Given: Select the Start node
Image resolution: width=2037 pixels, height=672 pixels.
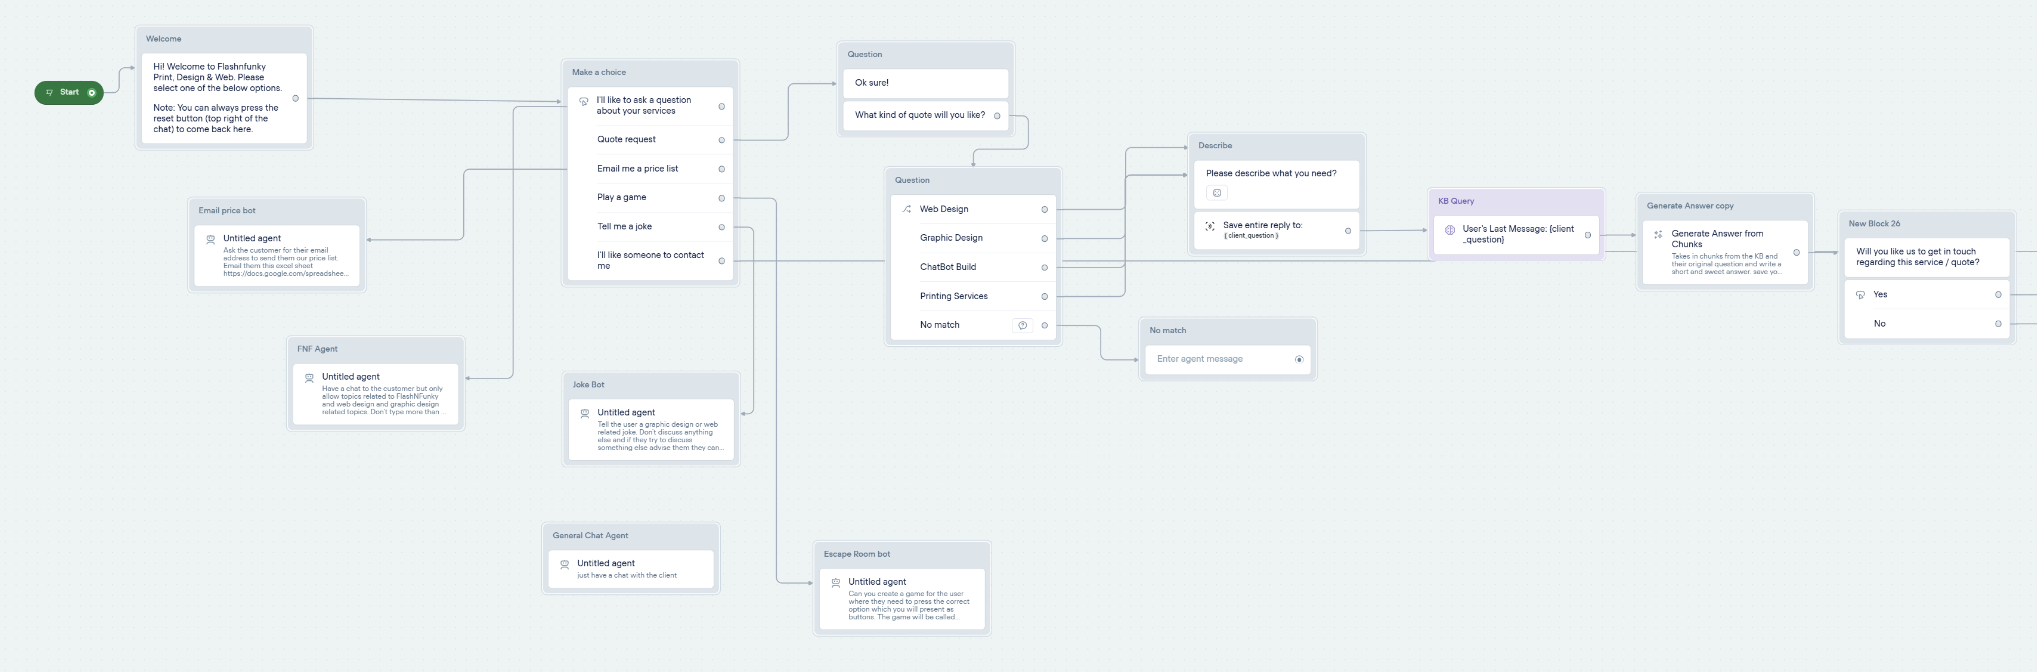Looking at the screenshot, I should 69,92.
